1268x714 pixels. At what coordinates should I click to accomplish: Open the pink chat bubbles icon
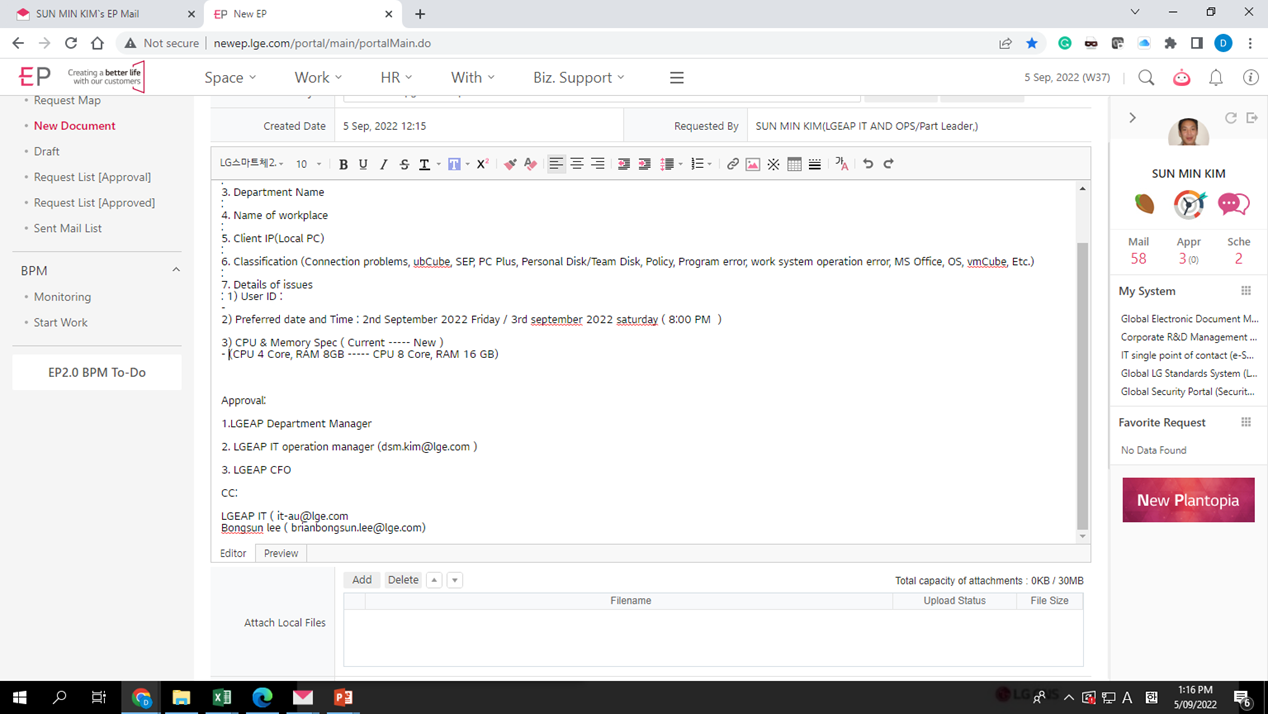1234,204
